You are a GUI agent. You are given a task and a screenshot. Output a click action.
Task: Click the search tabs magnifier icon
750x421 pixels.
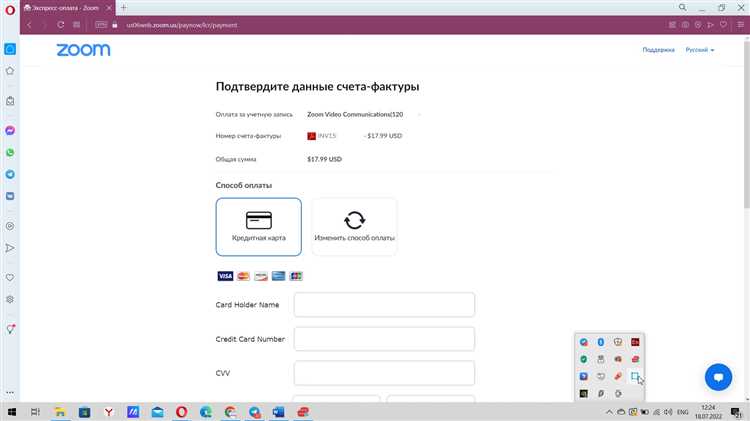[x=682, y=7]
